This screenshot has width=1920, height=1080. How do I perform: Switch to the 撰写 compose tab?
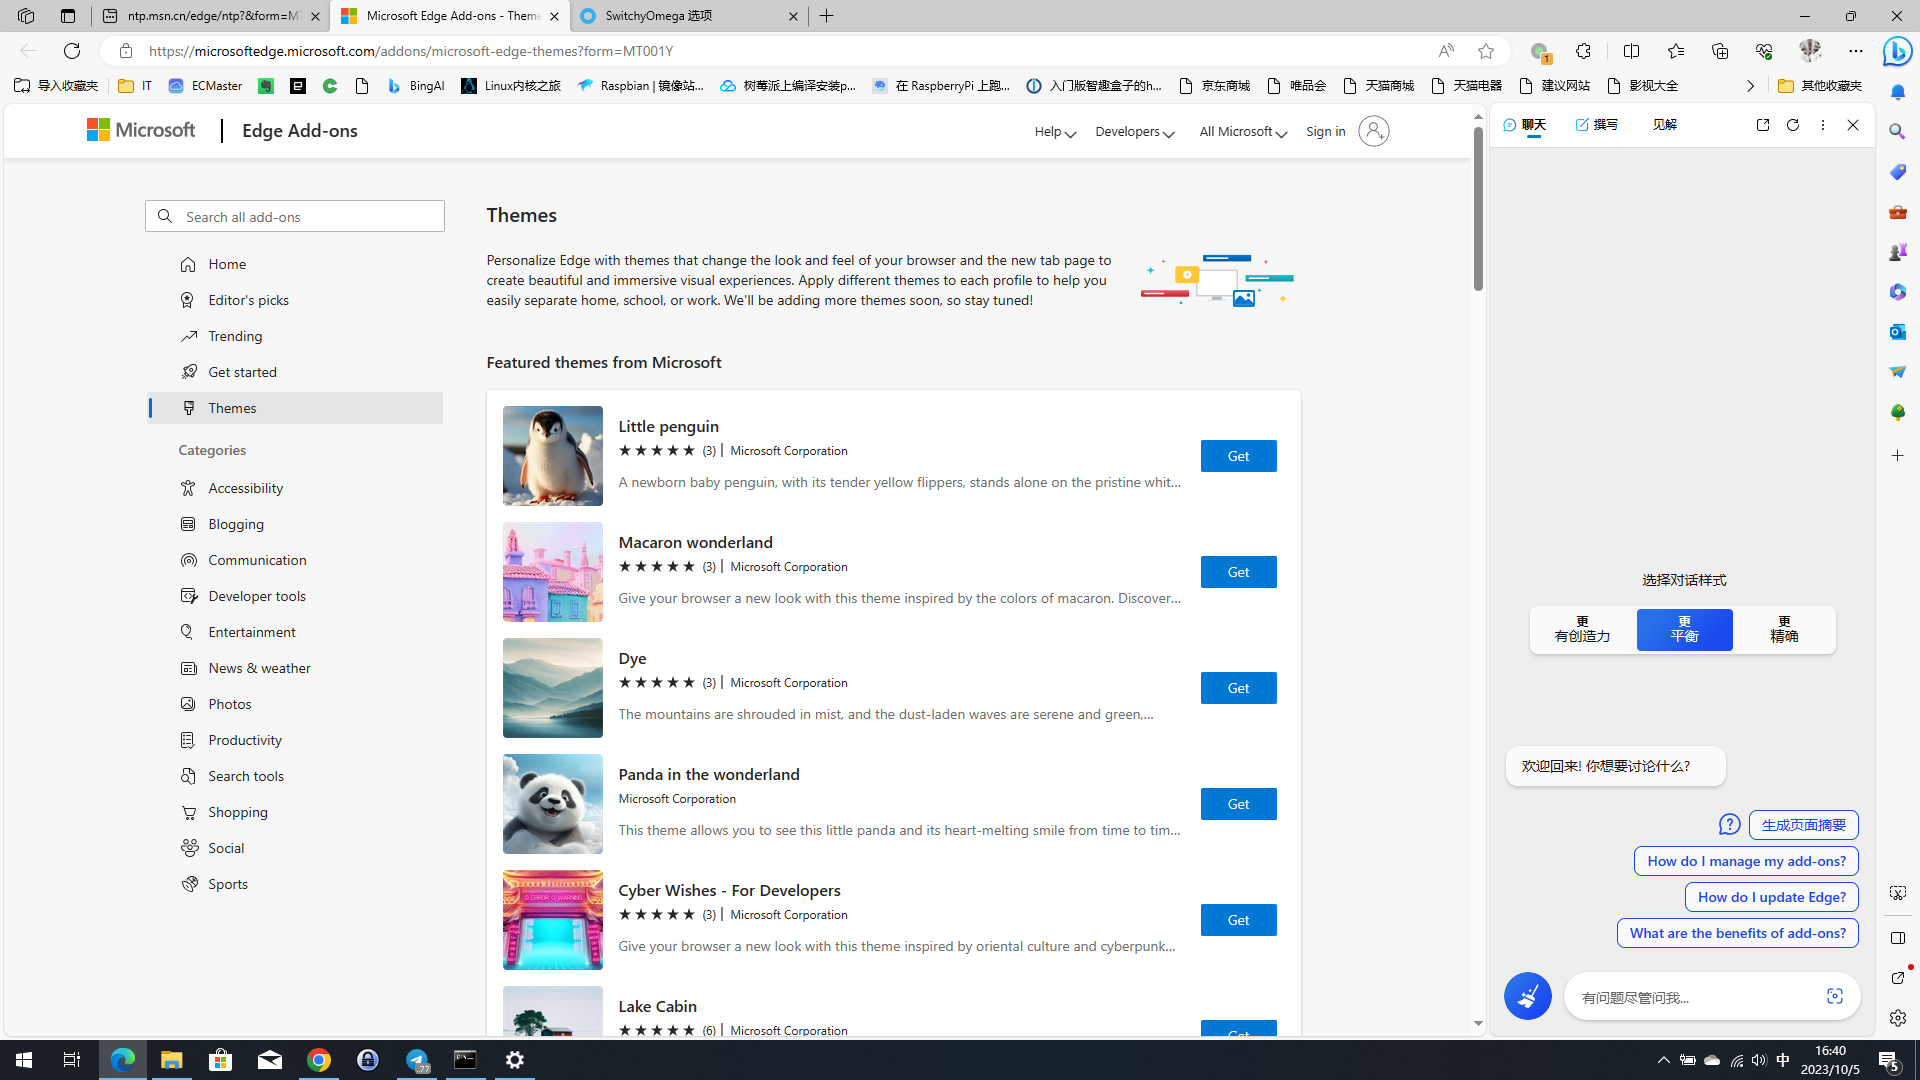click(1596, 125)
